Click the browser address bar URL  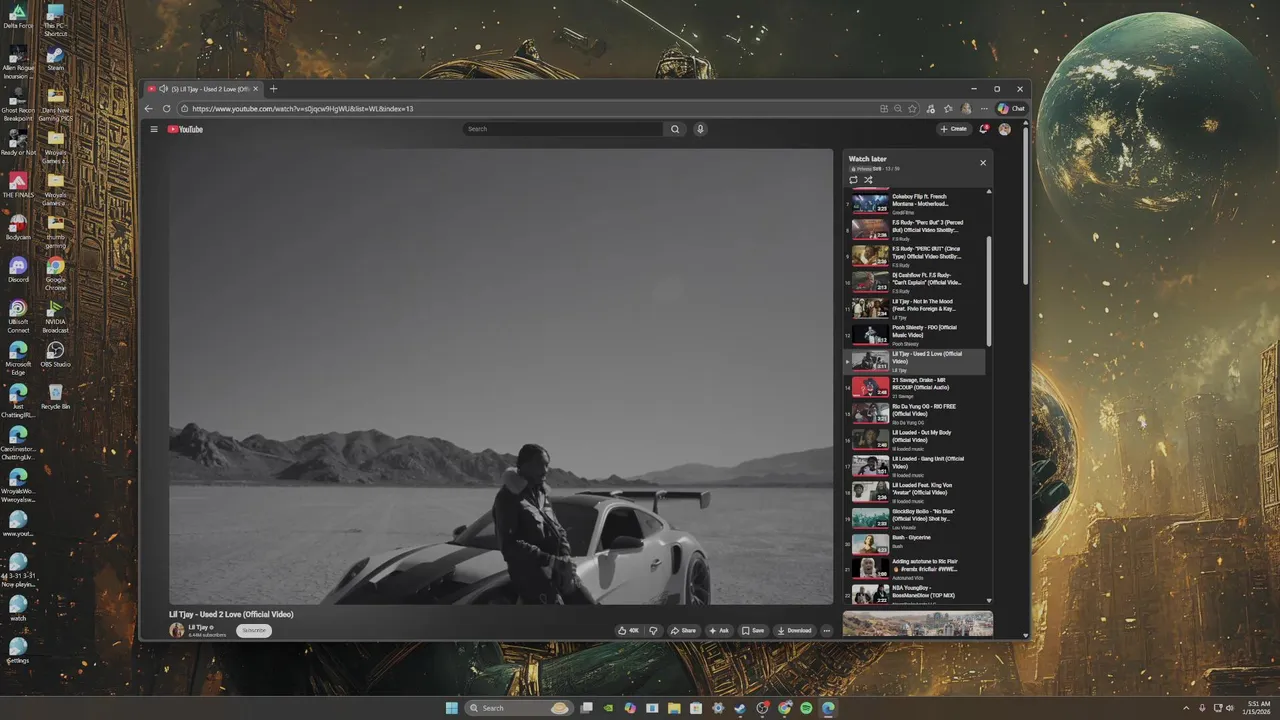[303, 108]
